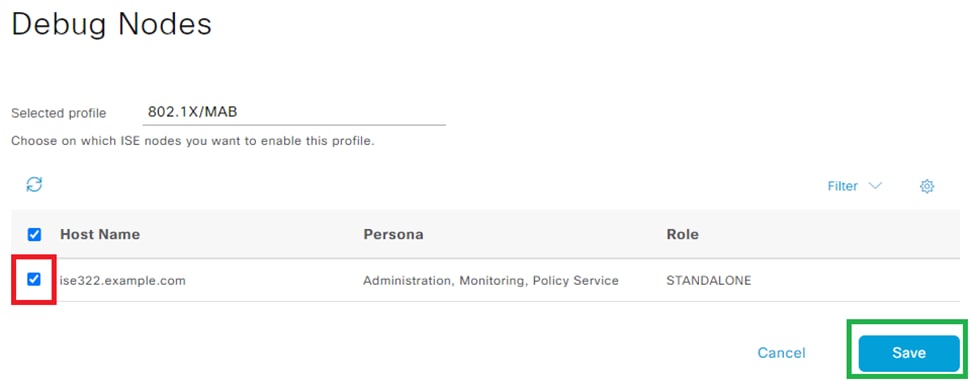Screen dimensions: 973x381
Task: Uncheck the ise322.example.com node checkbox
Action: (x=34, y=280)
